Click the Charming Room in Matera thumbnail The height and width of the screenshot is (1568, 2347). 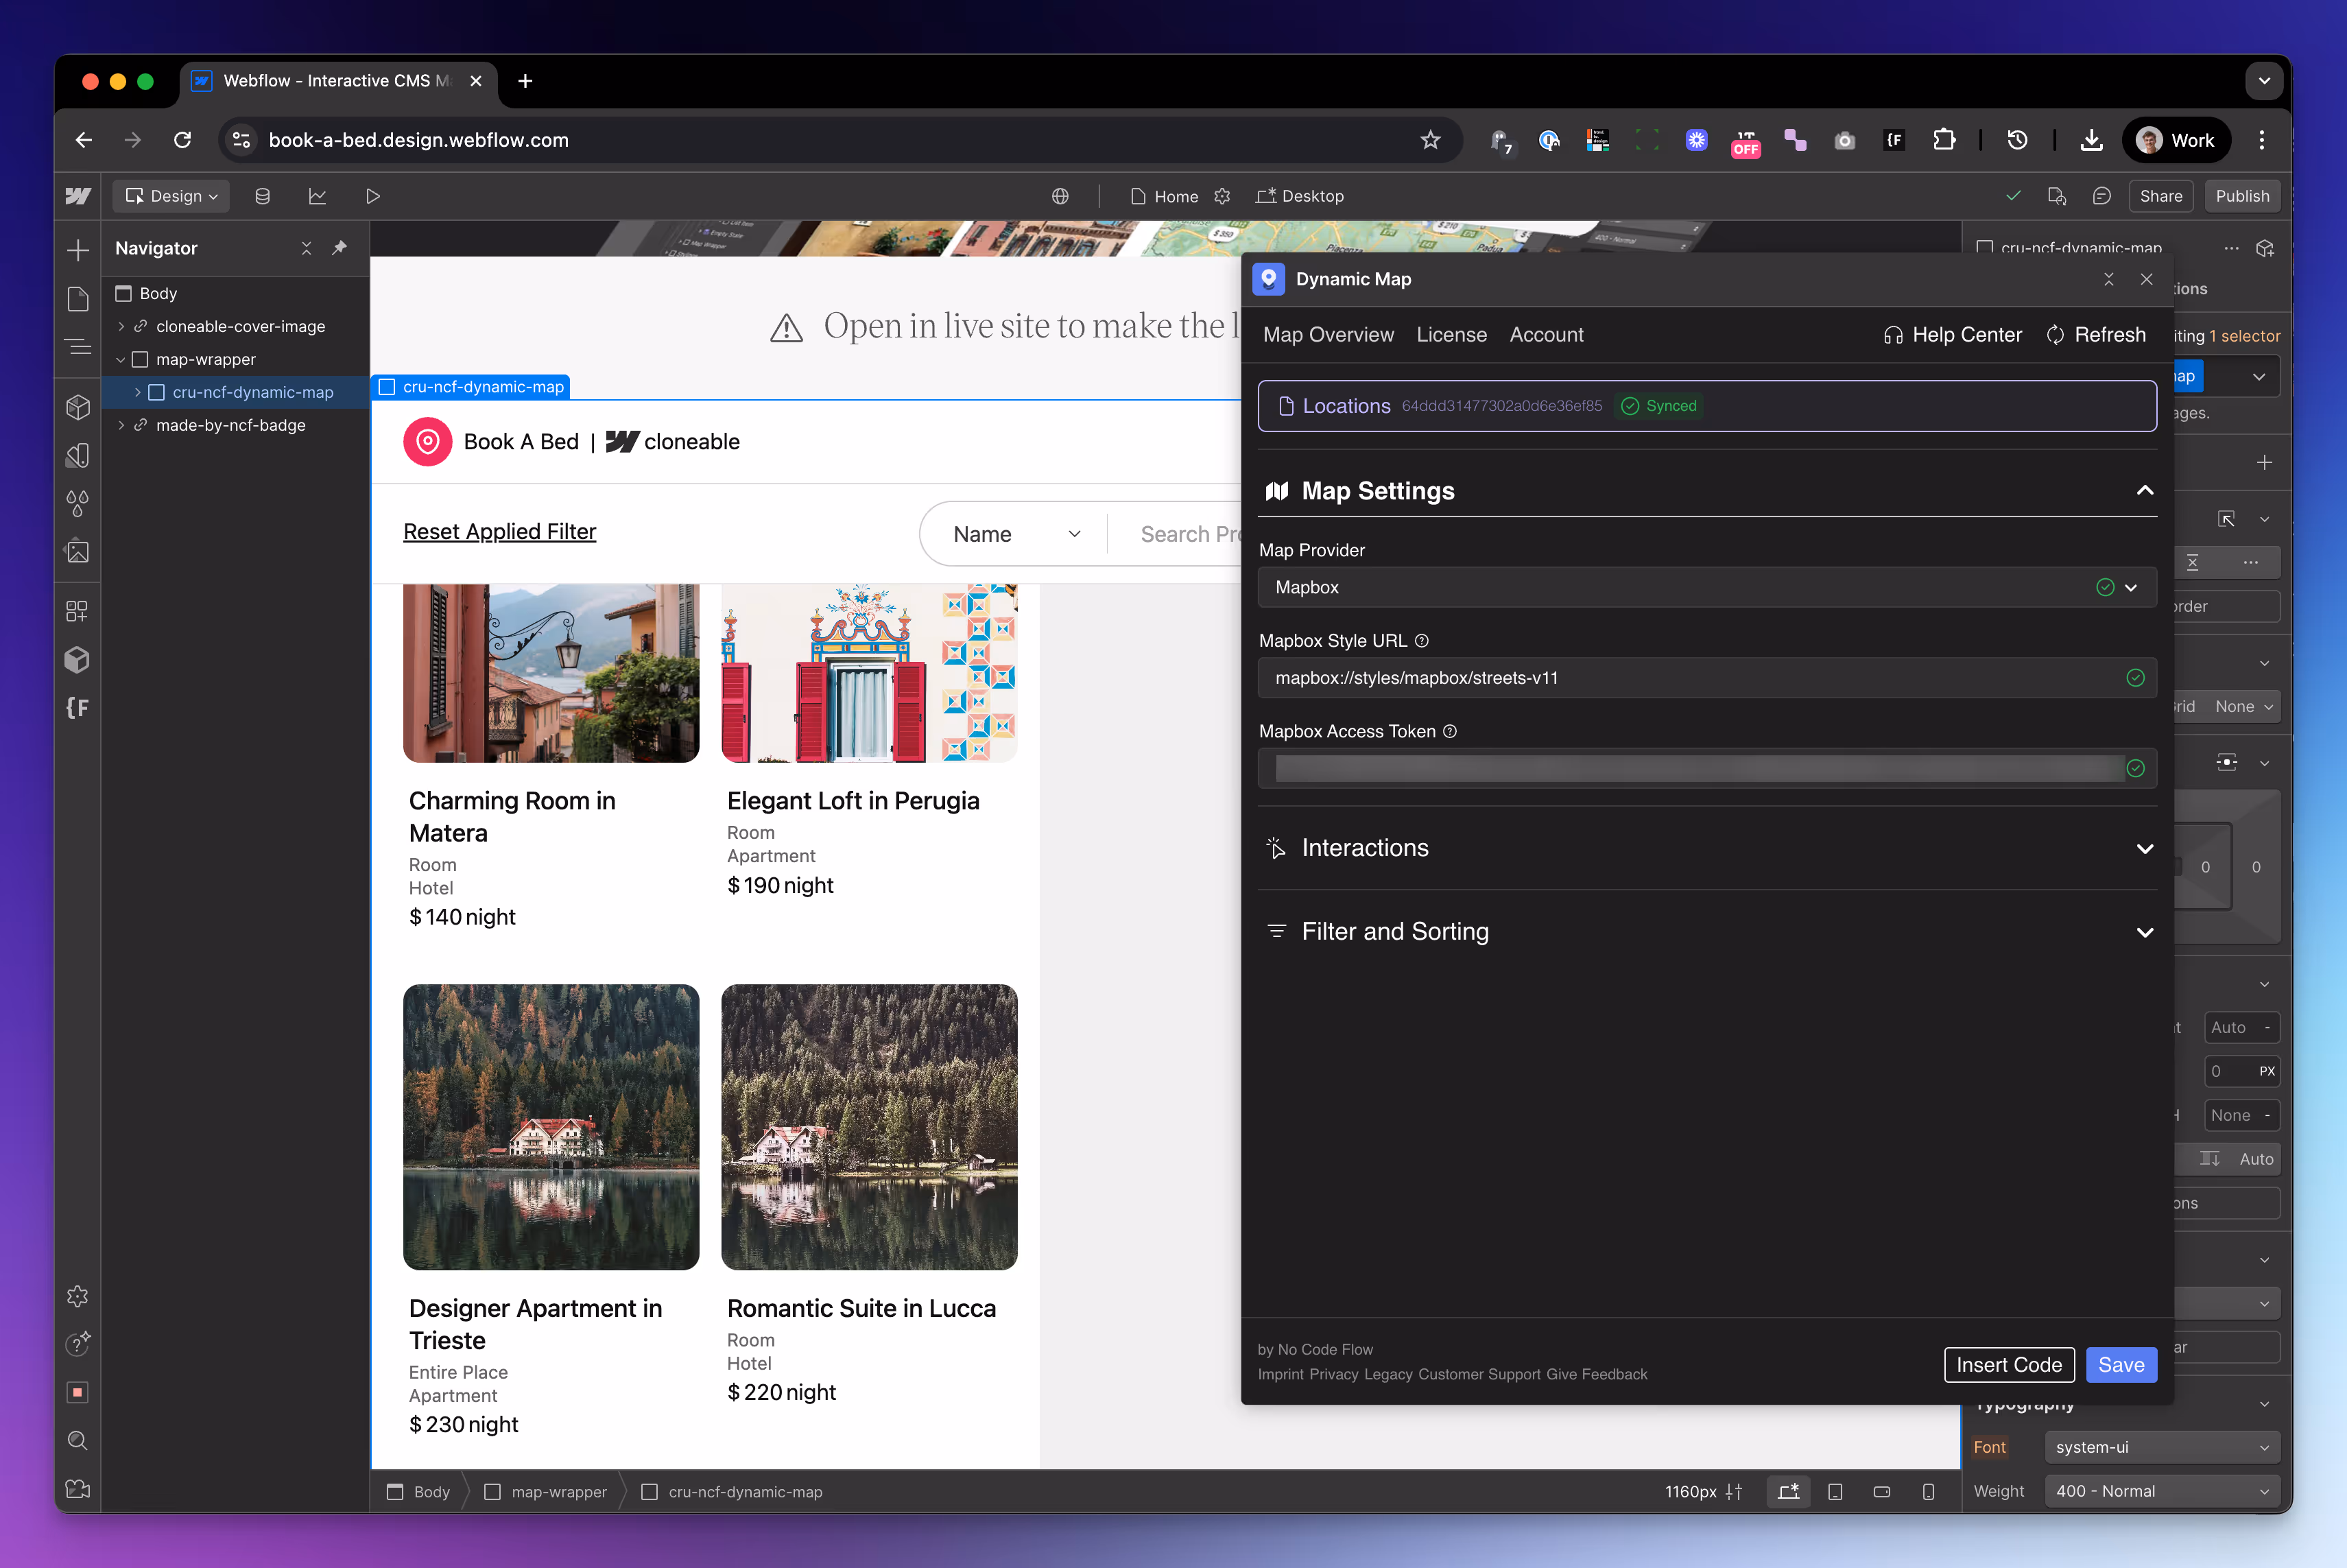click(x=551, y=673)
